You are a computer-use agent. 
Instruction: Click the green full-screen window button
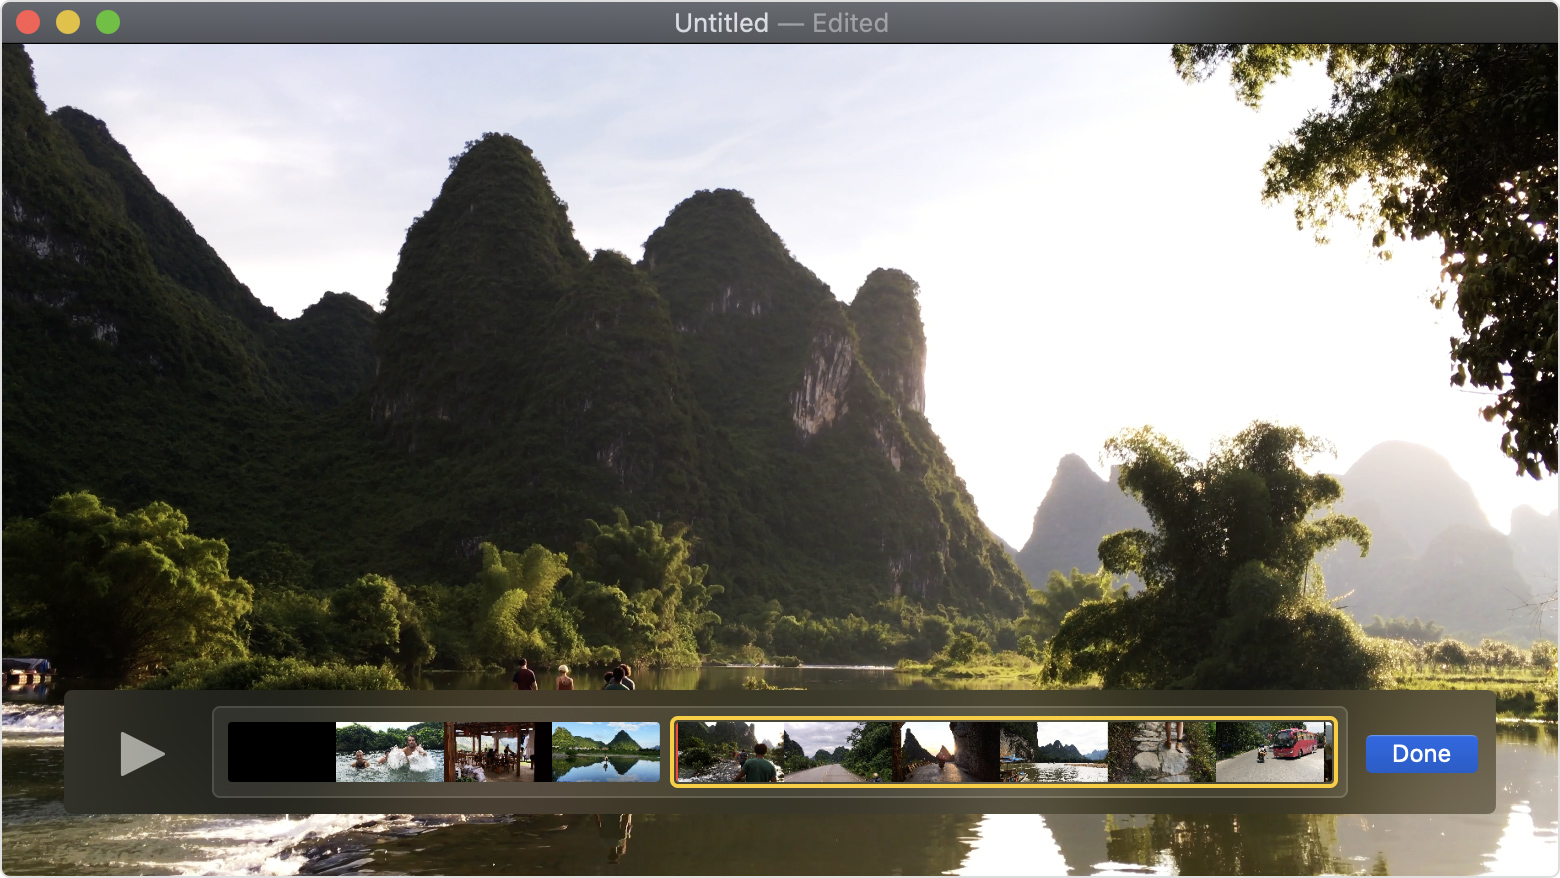pyautogui.click(x=107, y=21)
